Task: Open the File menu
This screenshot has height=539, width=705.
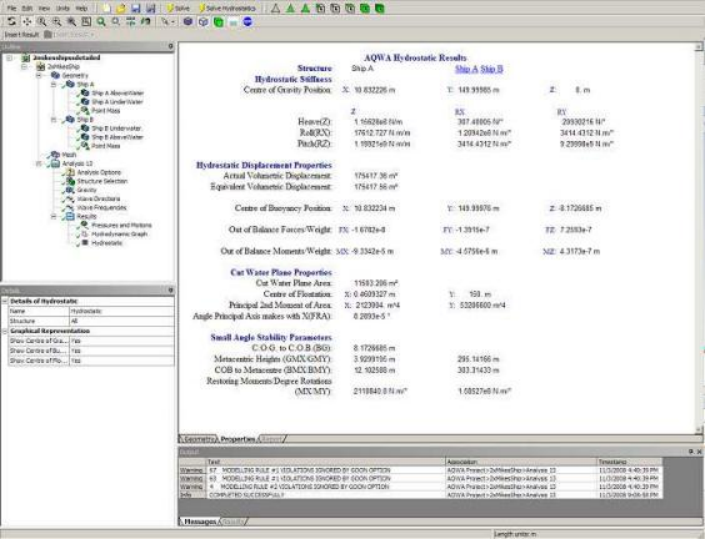Action: (x=12, y=8)
